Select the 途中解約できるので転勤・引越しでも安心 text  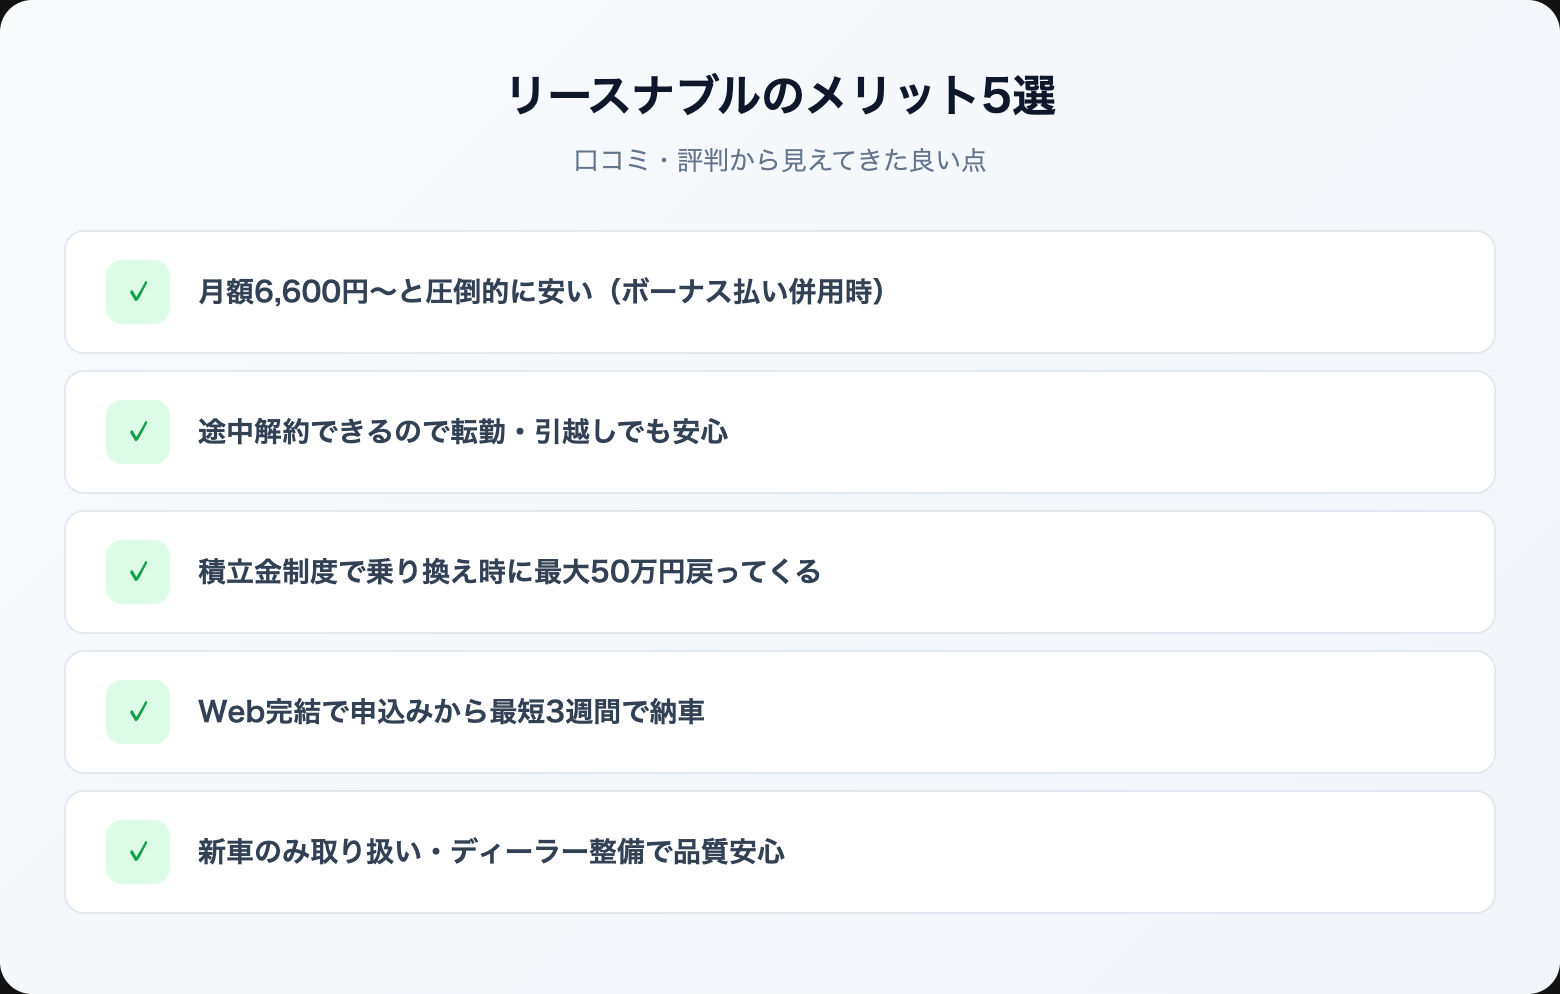tap(463, 432)
